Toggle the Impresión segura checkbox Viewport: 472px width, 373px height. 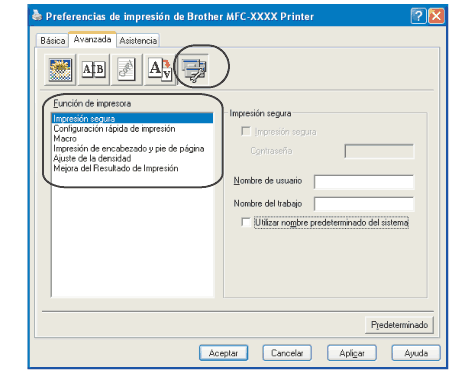246,132
